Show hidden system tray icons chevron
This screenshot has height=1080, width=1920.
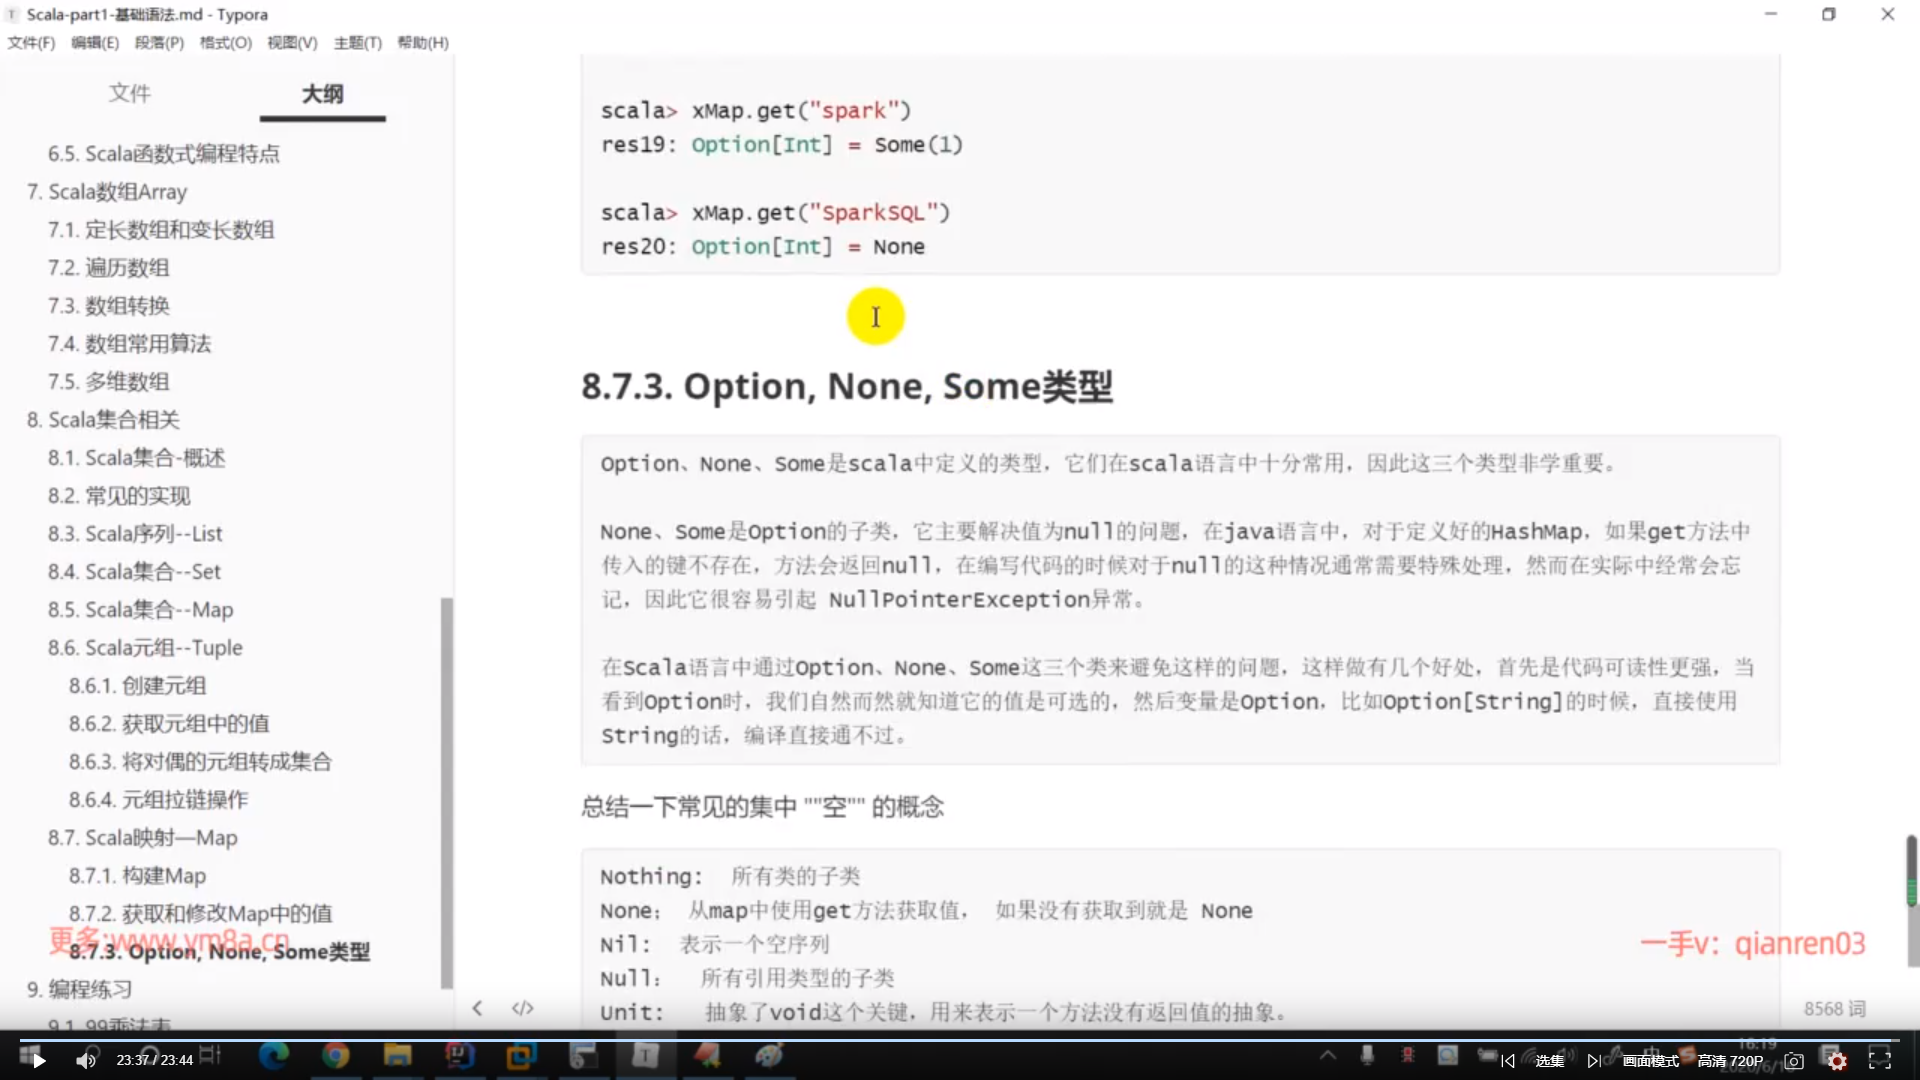click(x=1327, y=1055)
